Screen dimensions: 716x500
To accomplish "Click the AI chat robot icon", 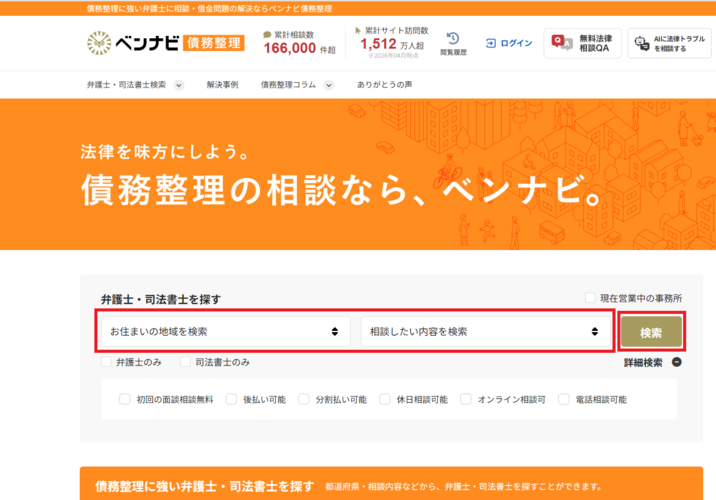I will [642, 43].
